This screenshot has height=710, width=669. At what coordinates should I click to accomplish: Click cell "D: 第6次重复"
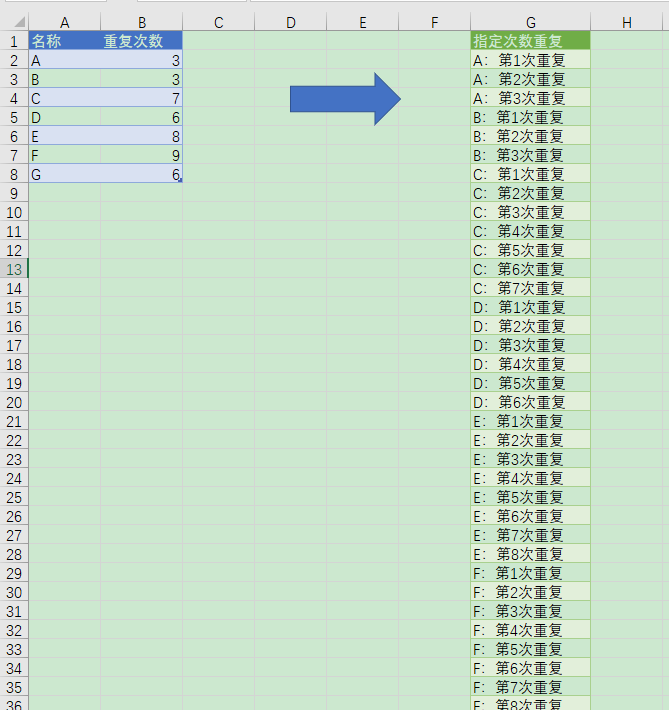click(531, 402)
